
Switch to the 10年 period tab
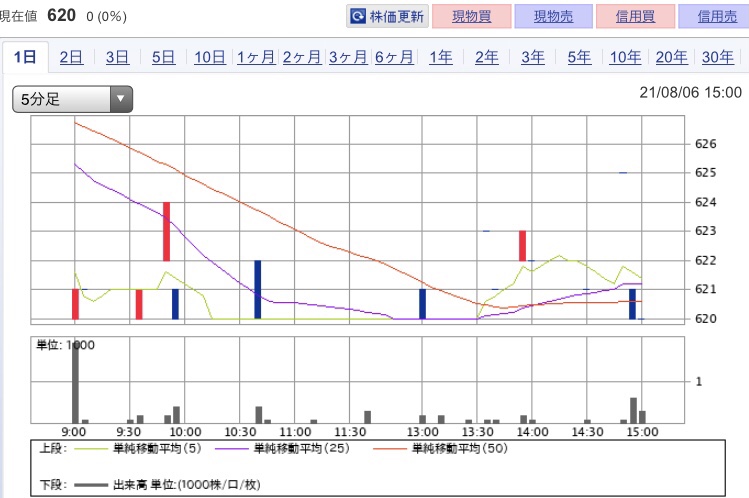click(x=625, y=57)
